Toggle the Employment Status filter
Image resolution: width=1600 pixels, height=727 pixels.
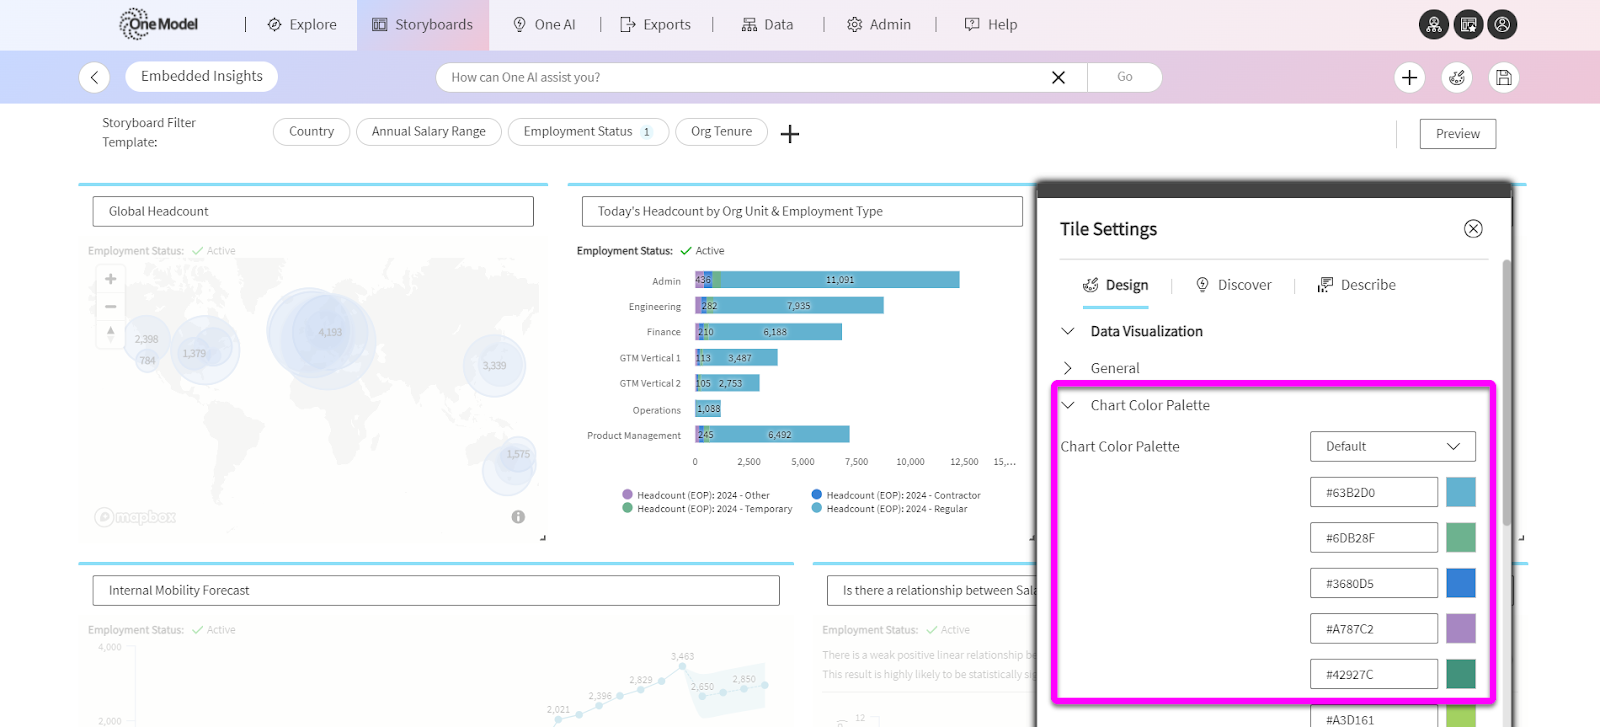click(x=587, y=132)
